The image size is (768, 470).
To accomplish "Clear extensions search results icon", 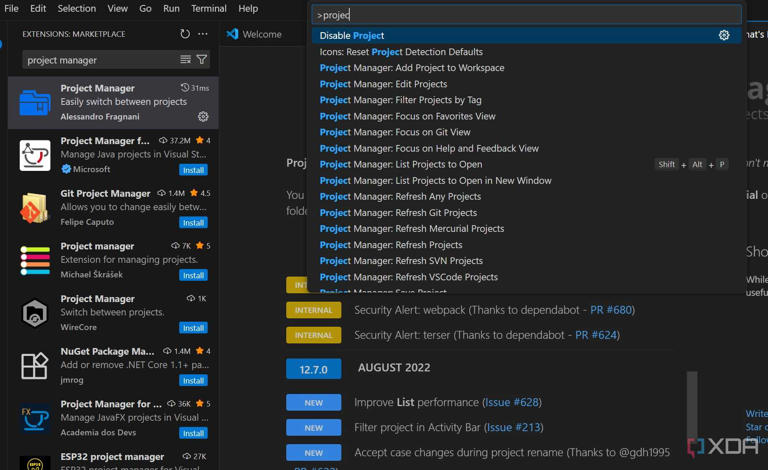I will (x=185, y=60).
